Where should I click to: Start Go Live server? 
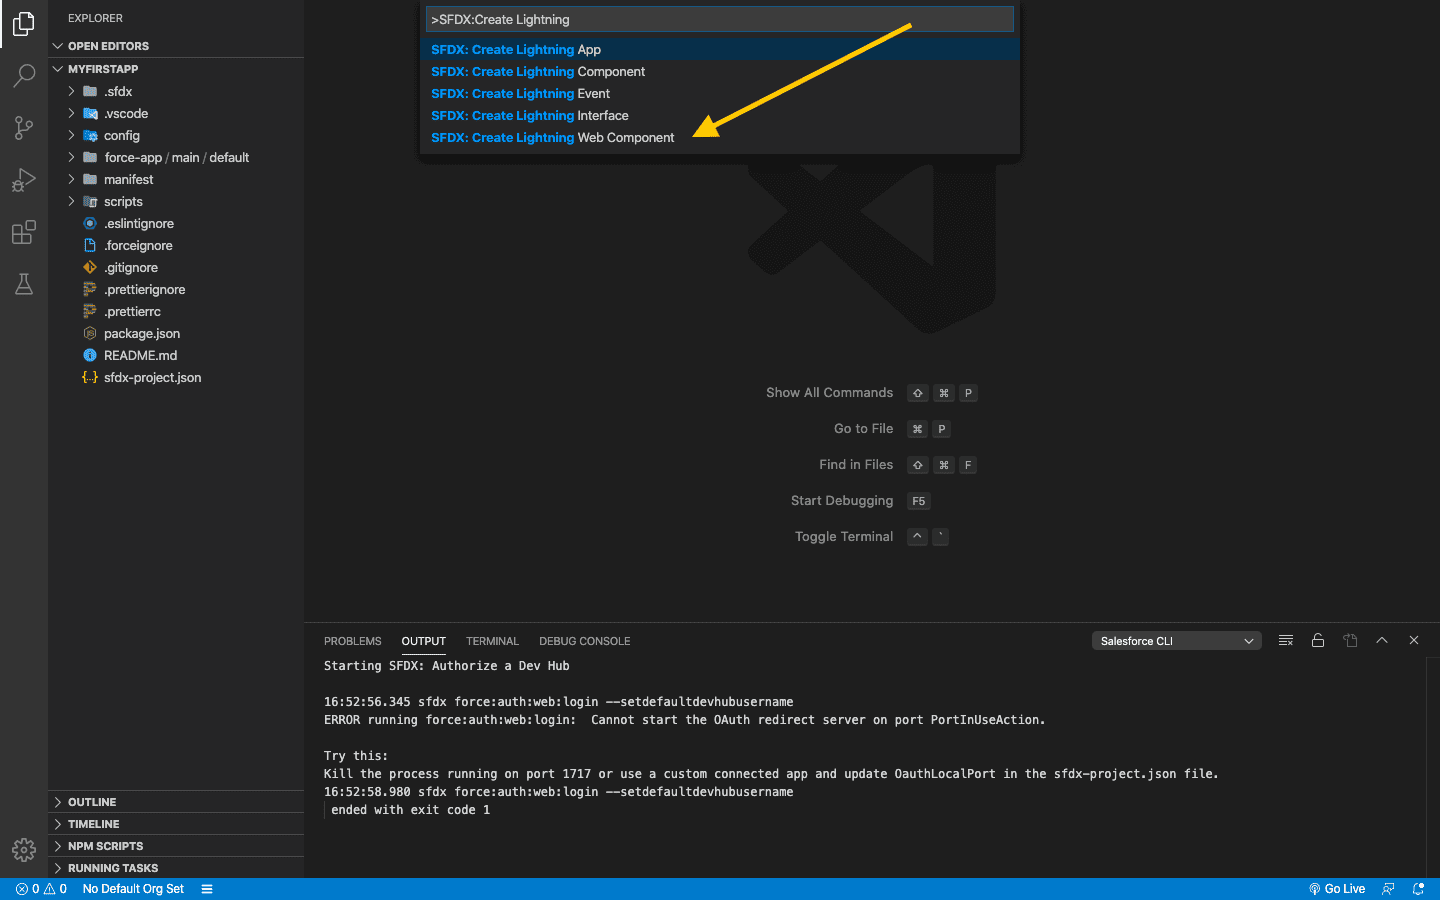[x=1337, y=889]
